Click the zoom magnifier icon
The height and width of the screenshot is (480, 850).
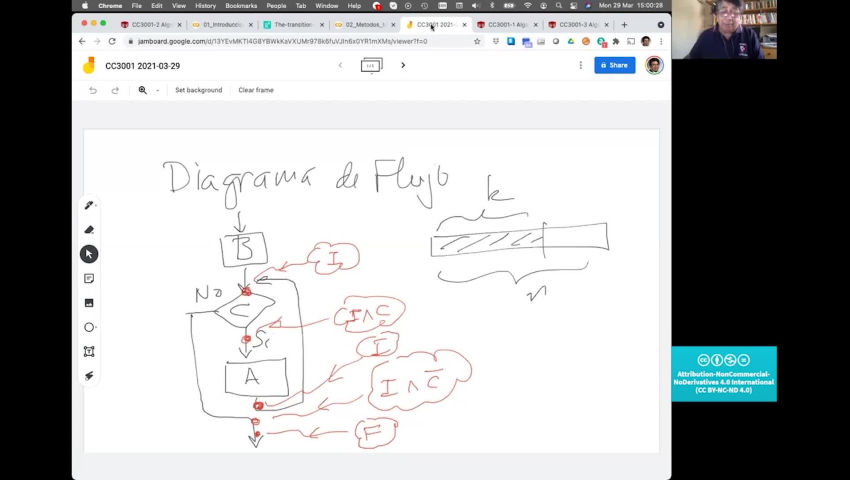143,90
